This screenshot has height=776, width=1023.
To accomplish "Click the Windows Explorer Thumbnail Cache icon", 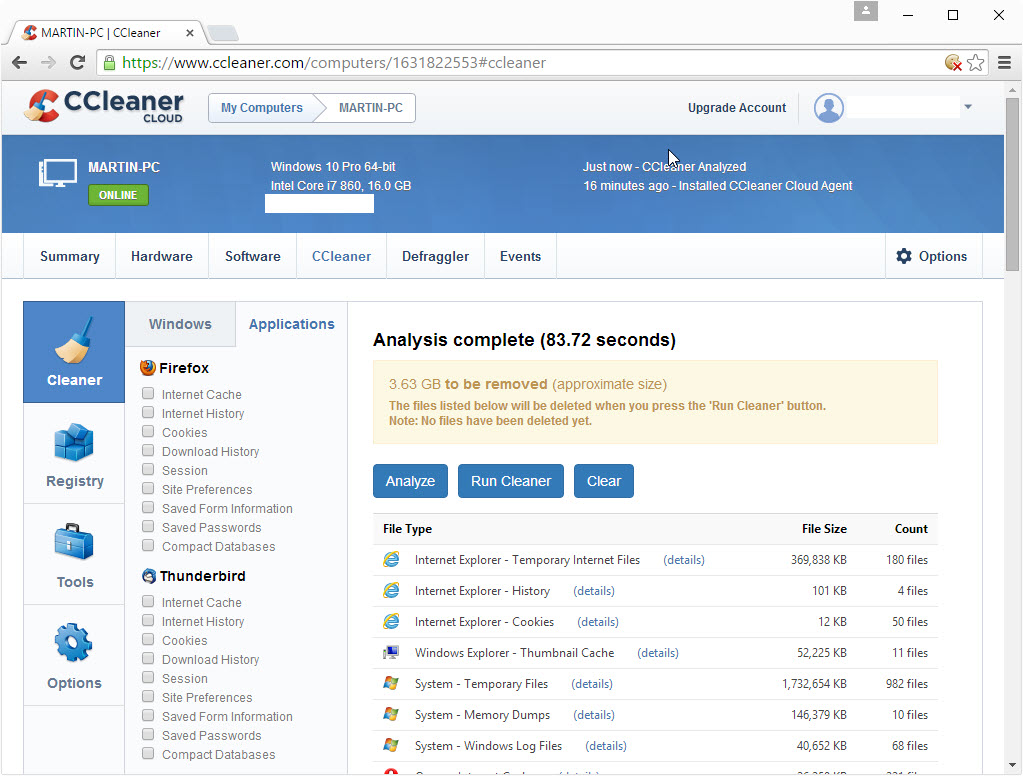I will (x=391, y=653).
